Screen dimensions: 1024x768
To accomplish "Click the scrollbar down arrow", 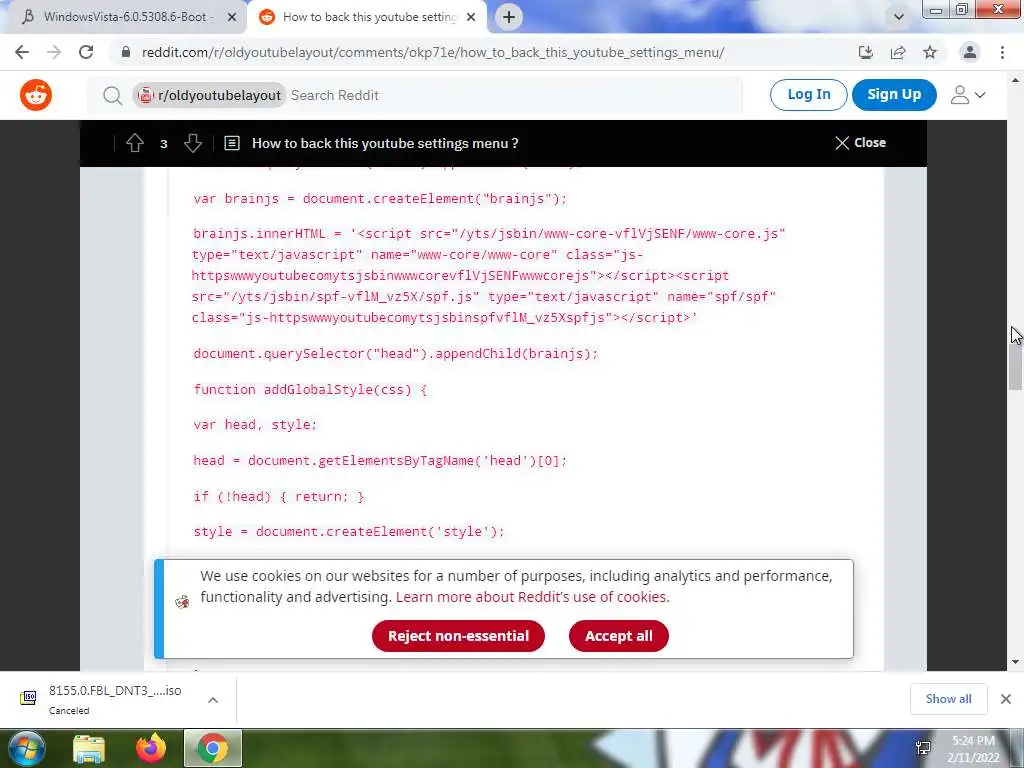I will pyautogui.click(x=1016, y=662).
